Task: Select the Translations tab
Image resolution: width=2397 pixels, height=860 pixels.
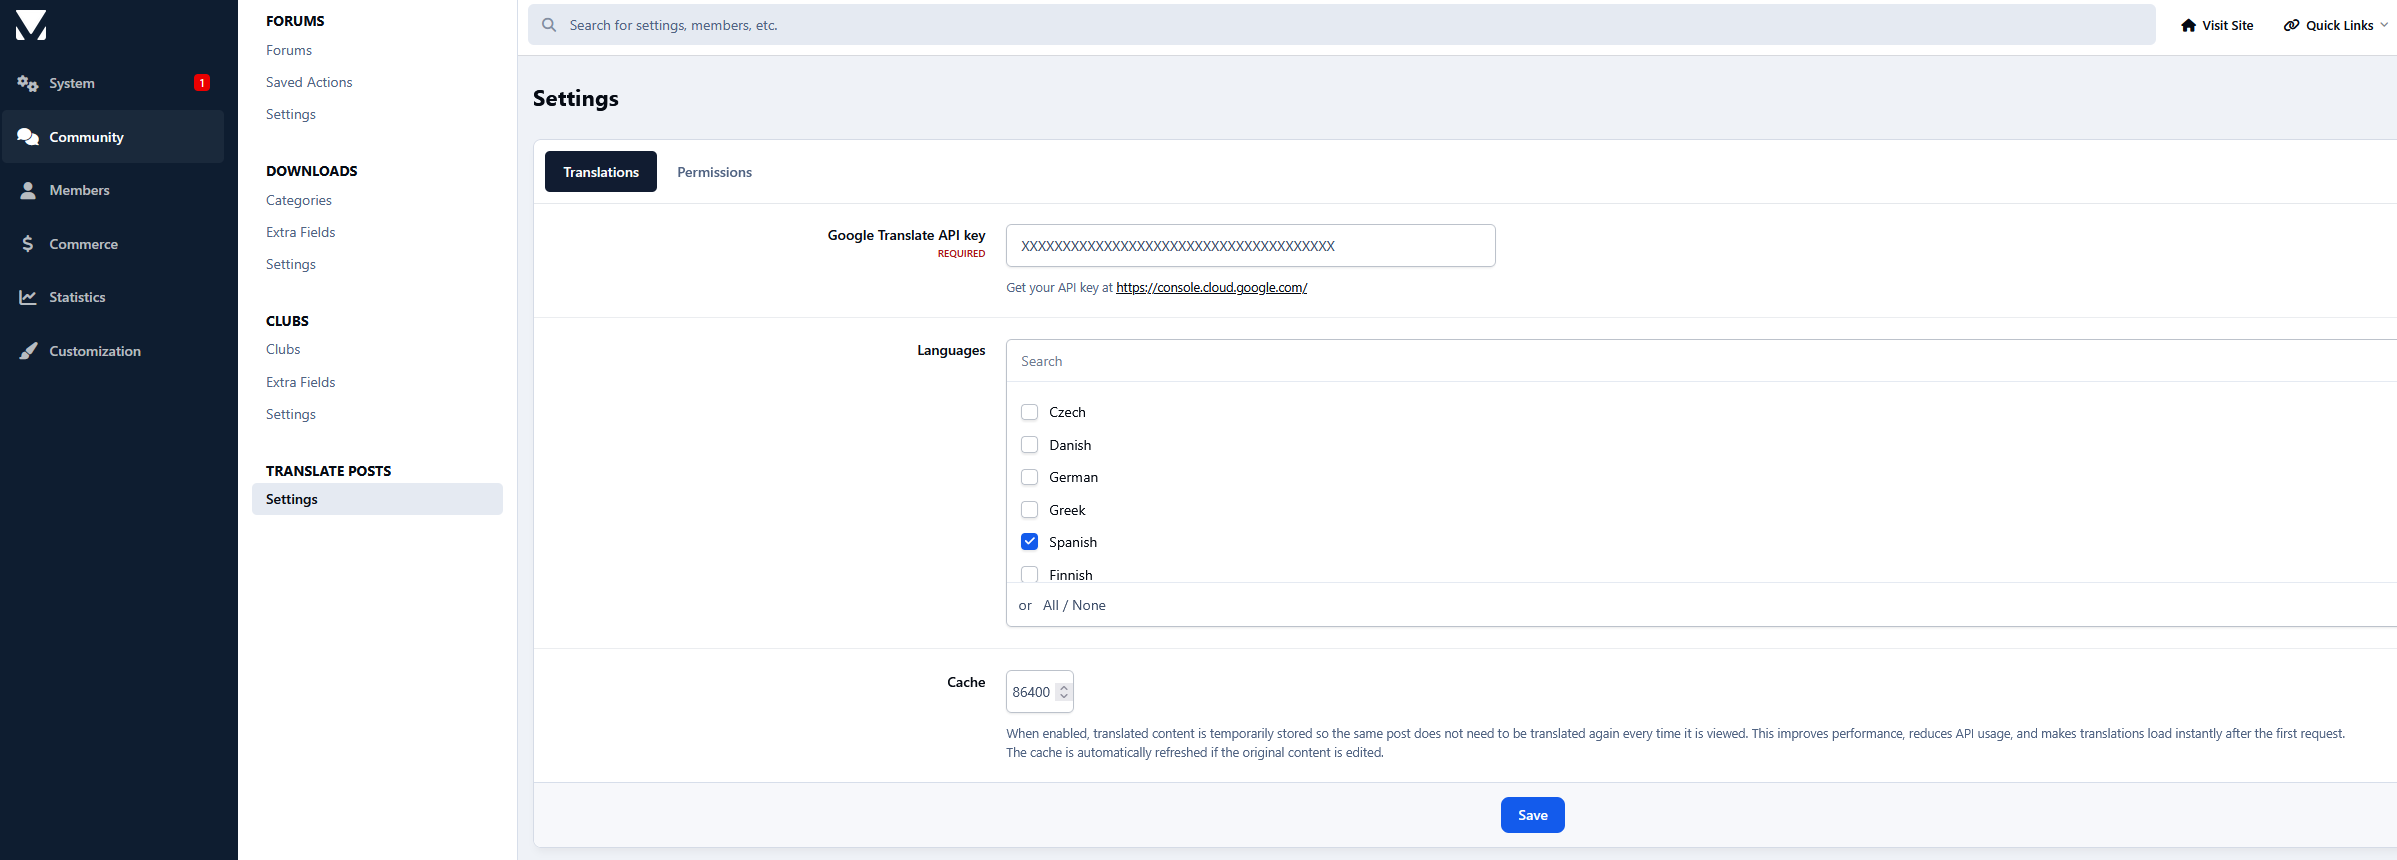Action: pyautogui.click(x=600, y=172)
